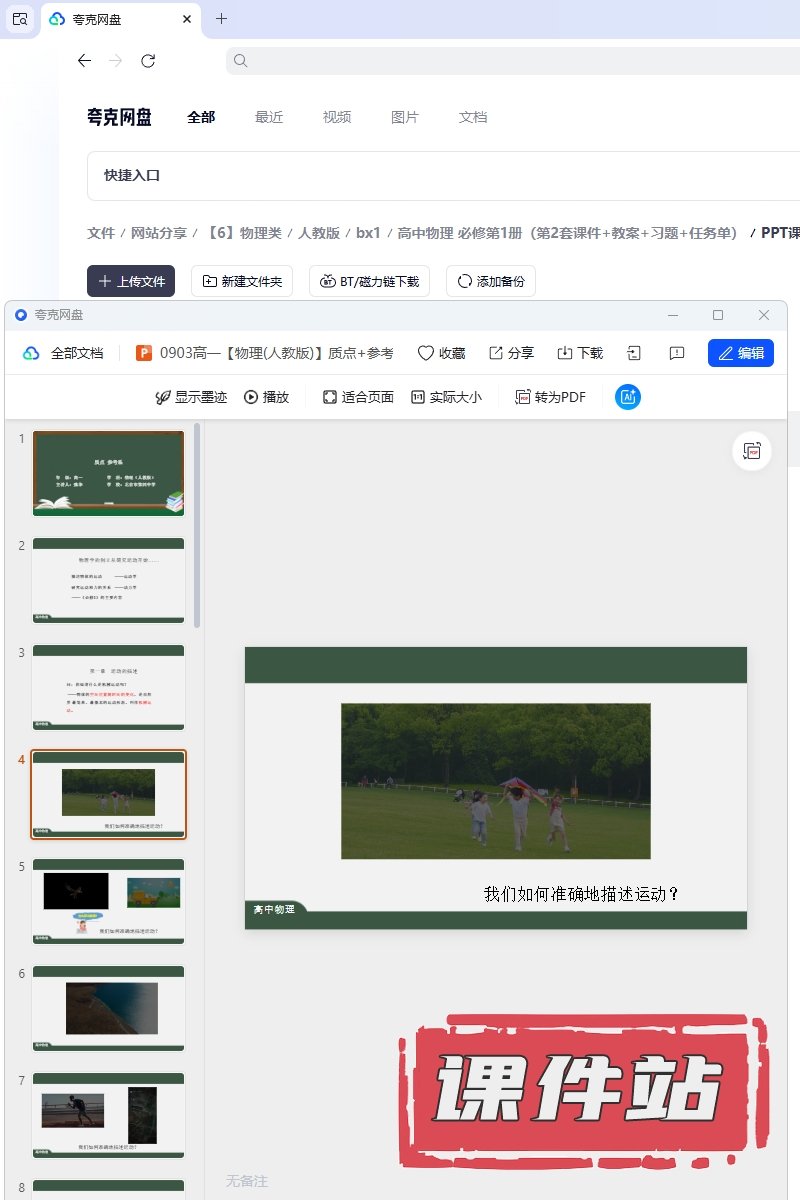Click 上传文件 upload button
800x1200 pixels.
[131, 281]
